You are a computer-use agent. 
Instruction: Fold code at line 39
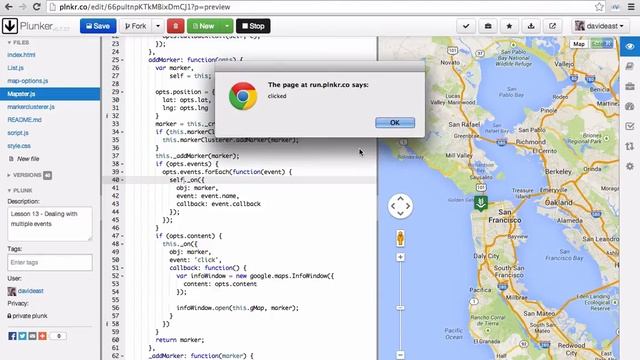tap(122, 172)
